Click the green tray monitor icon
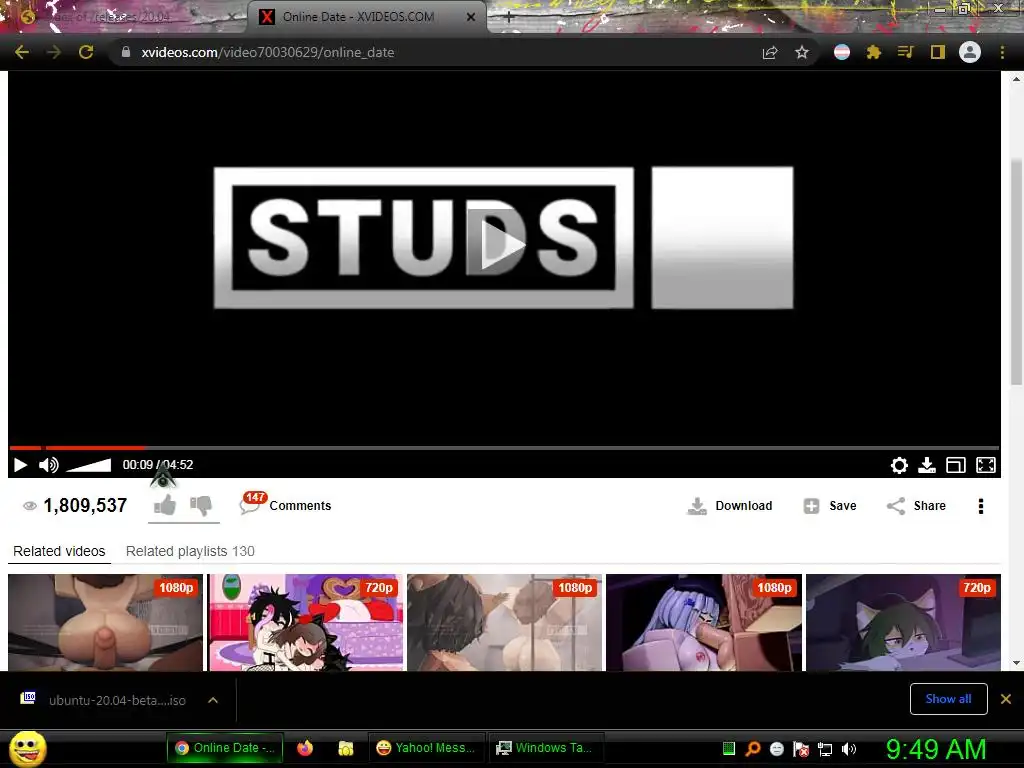The image size is (1024, 768). click(729, 749)
